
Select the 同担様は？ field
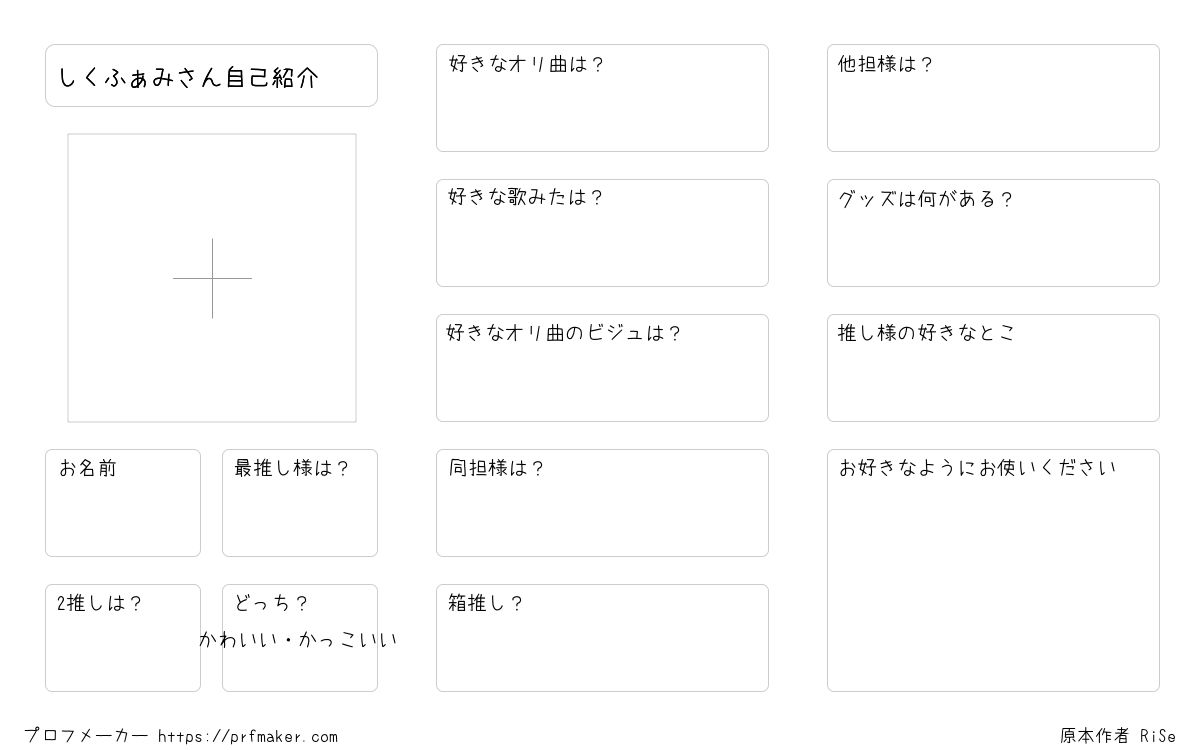coord(602,503)
